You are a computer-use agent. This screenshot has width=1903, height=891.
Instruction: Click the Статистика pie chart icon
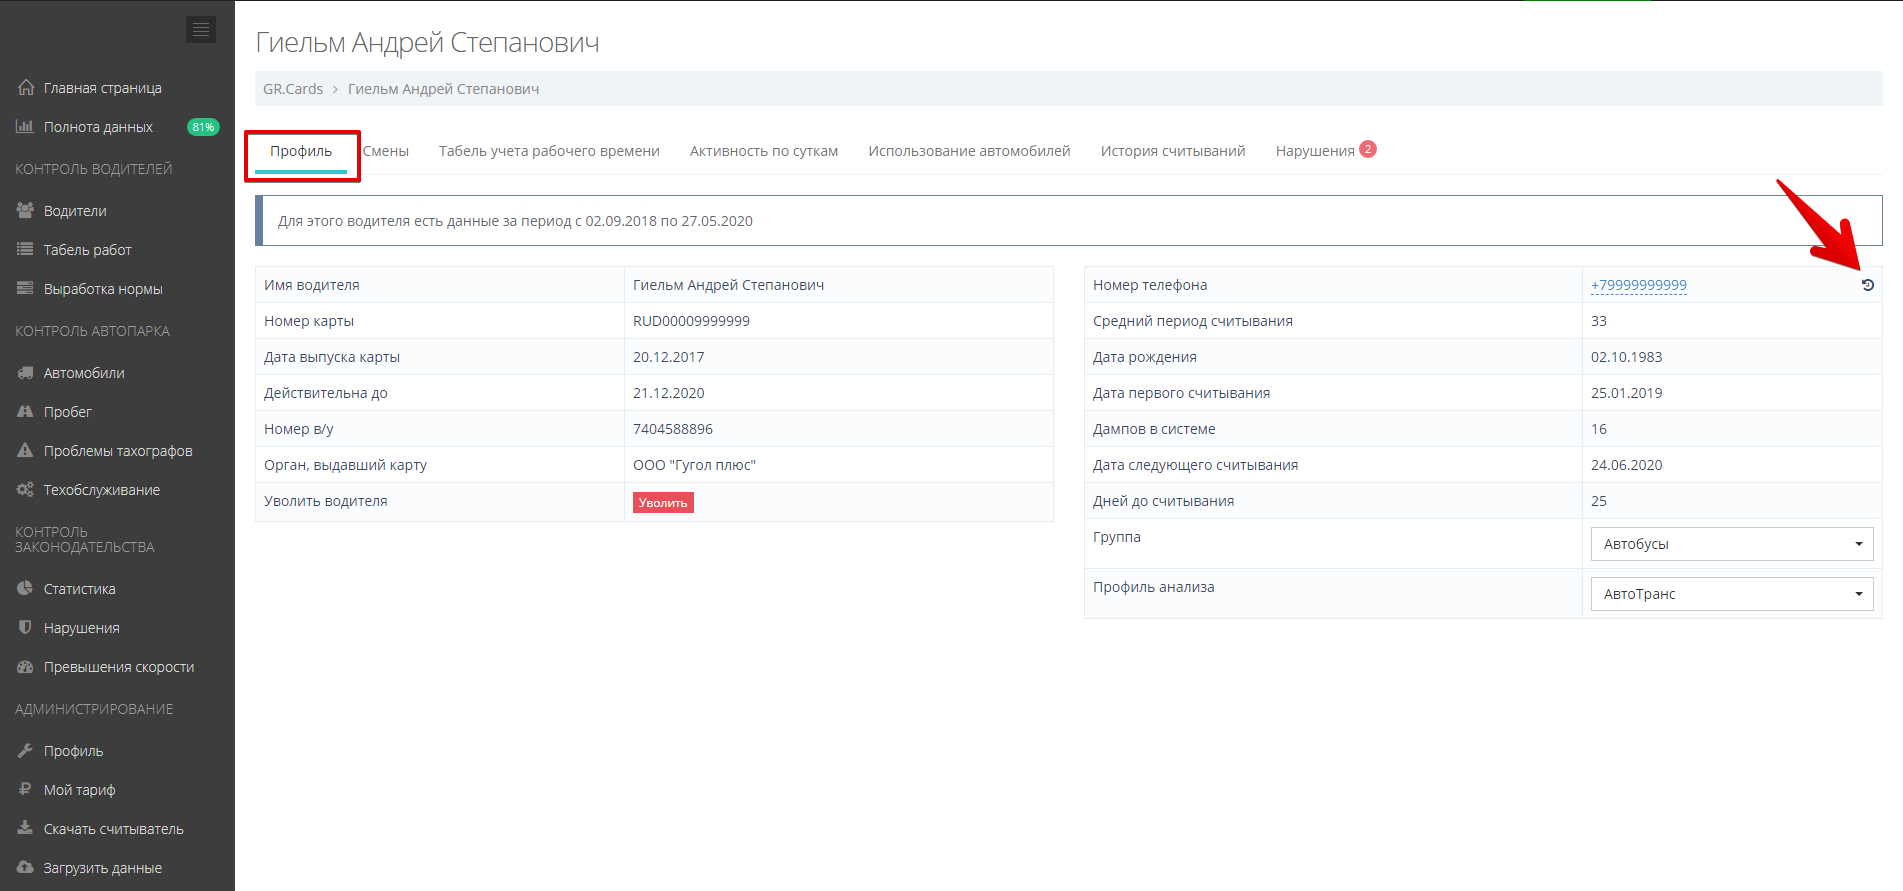[x=26, y=589]
